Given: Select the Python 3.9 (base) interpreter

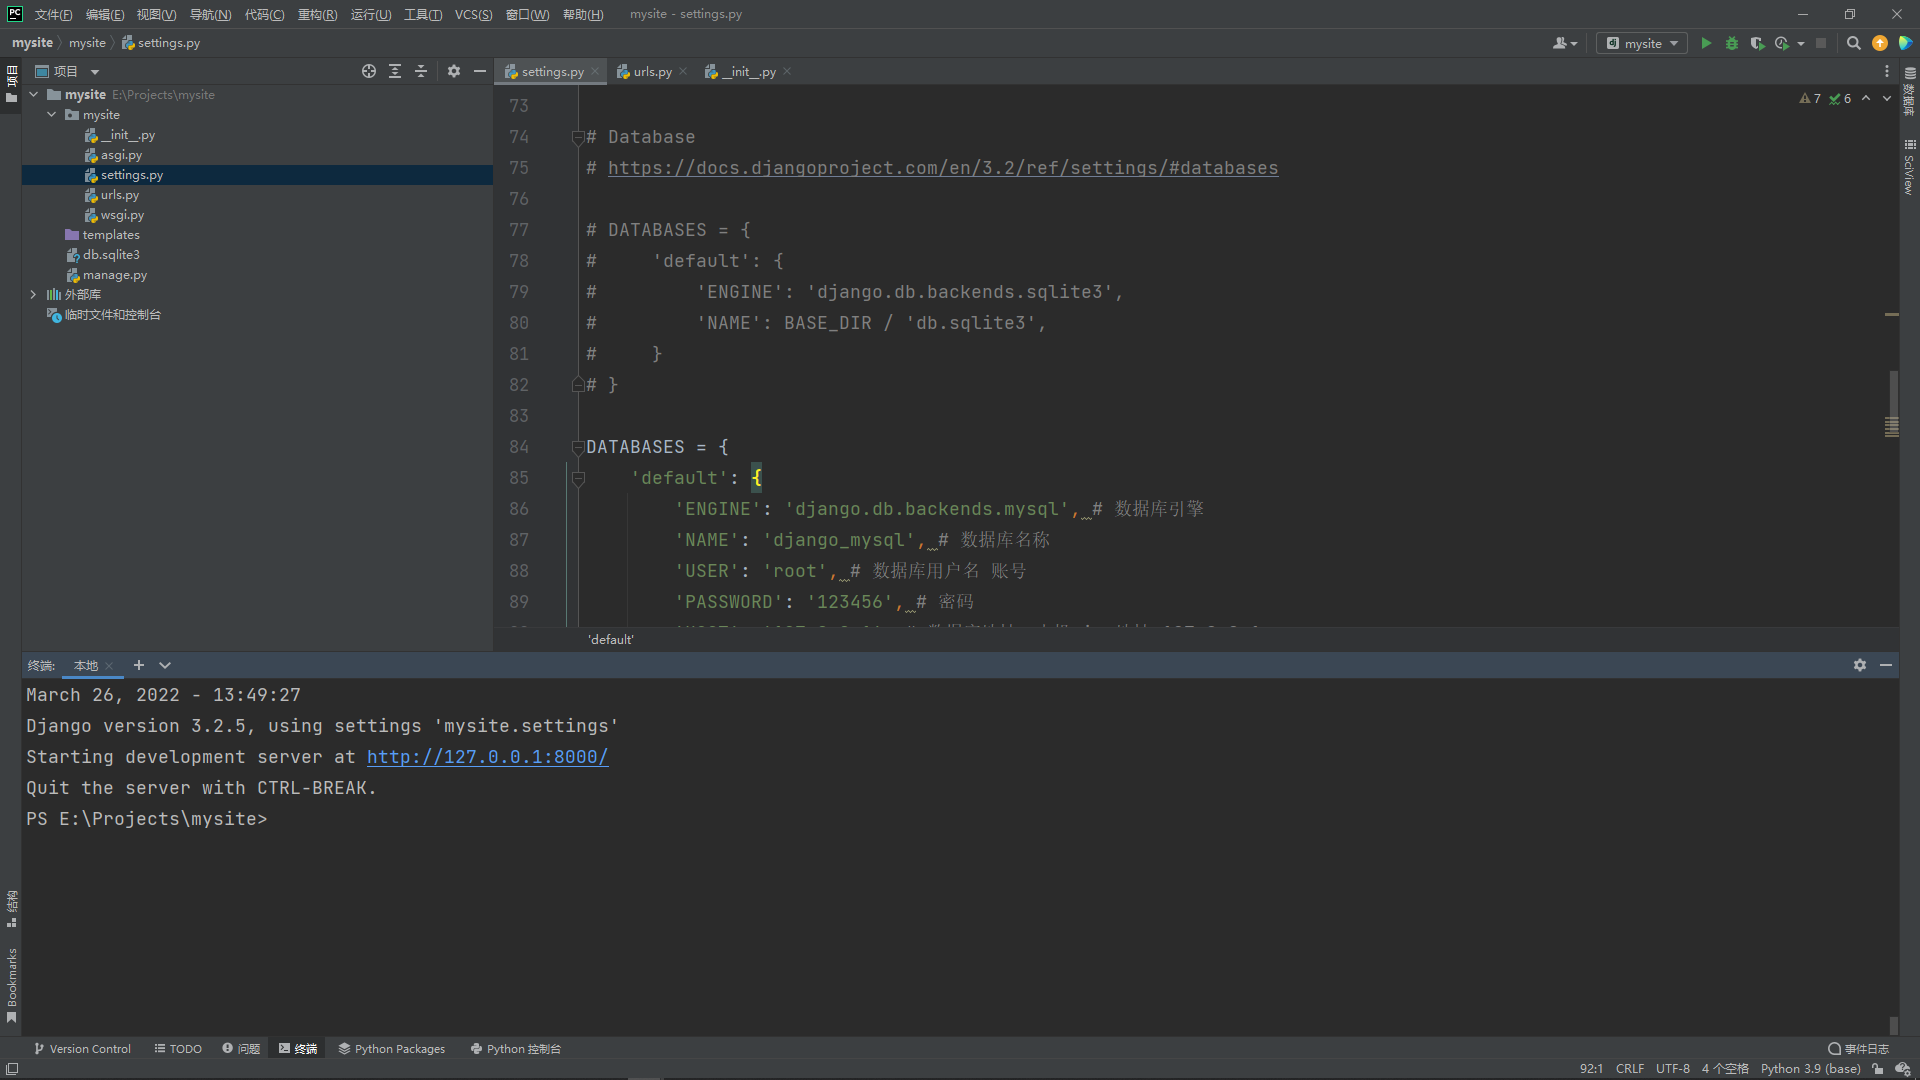Looking at the screenshot, I should point(1810,1069).
